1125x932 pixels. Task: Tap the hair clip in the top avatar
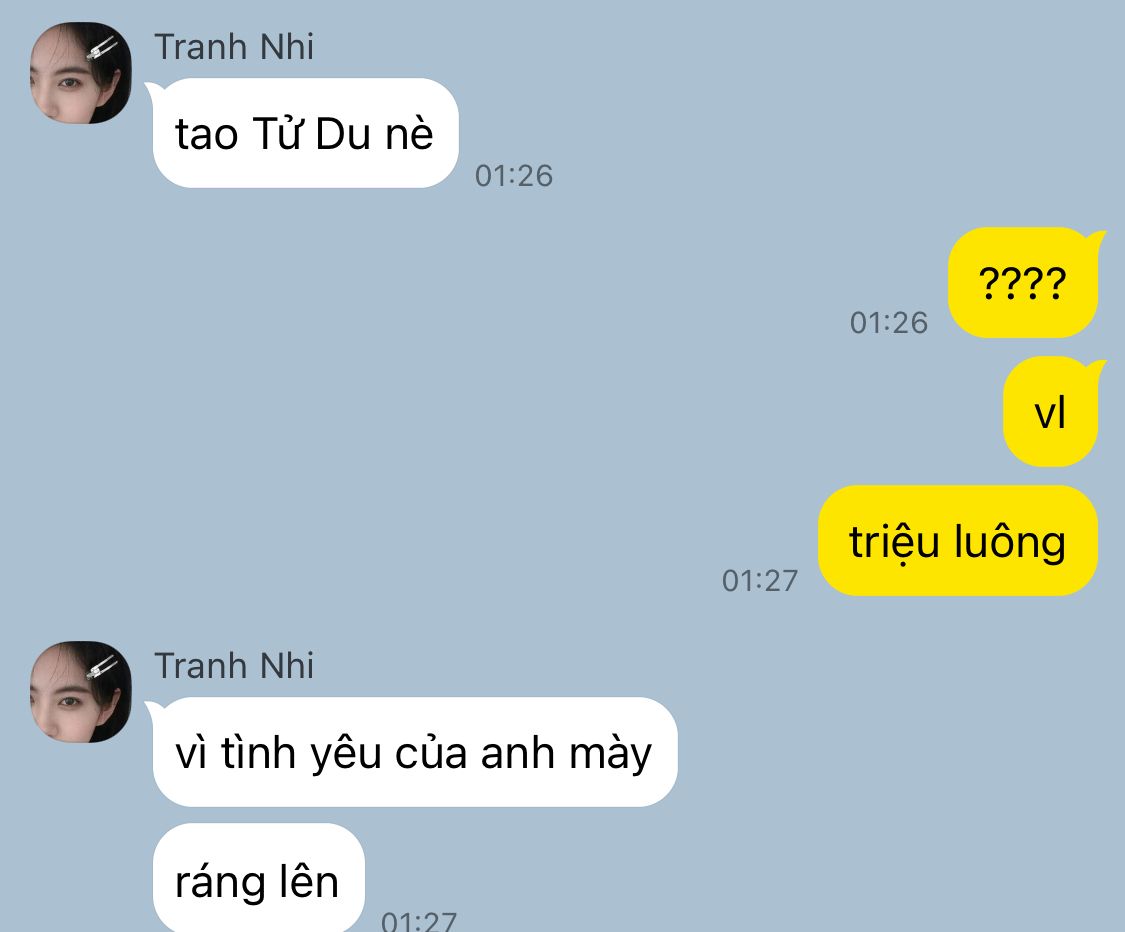pos(103,49)
